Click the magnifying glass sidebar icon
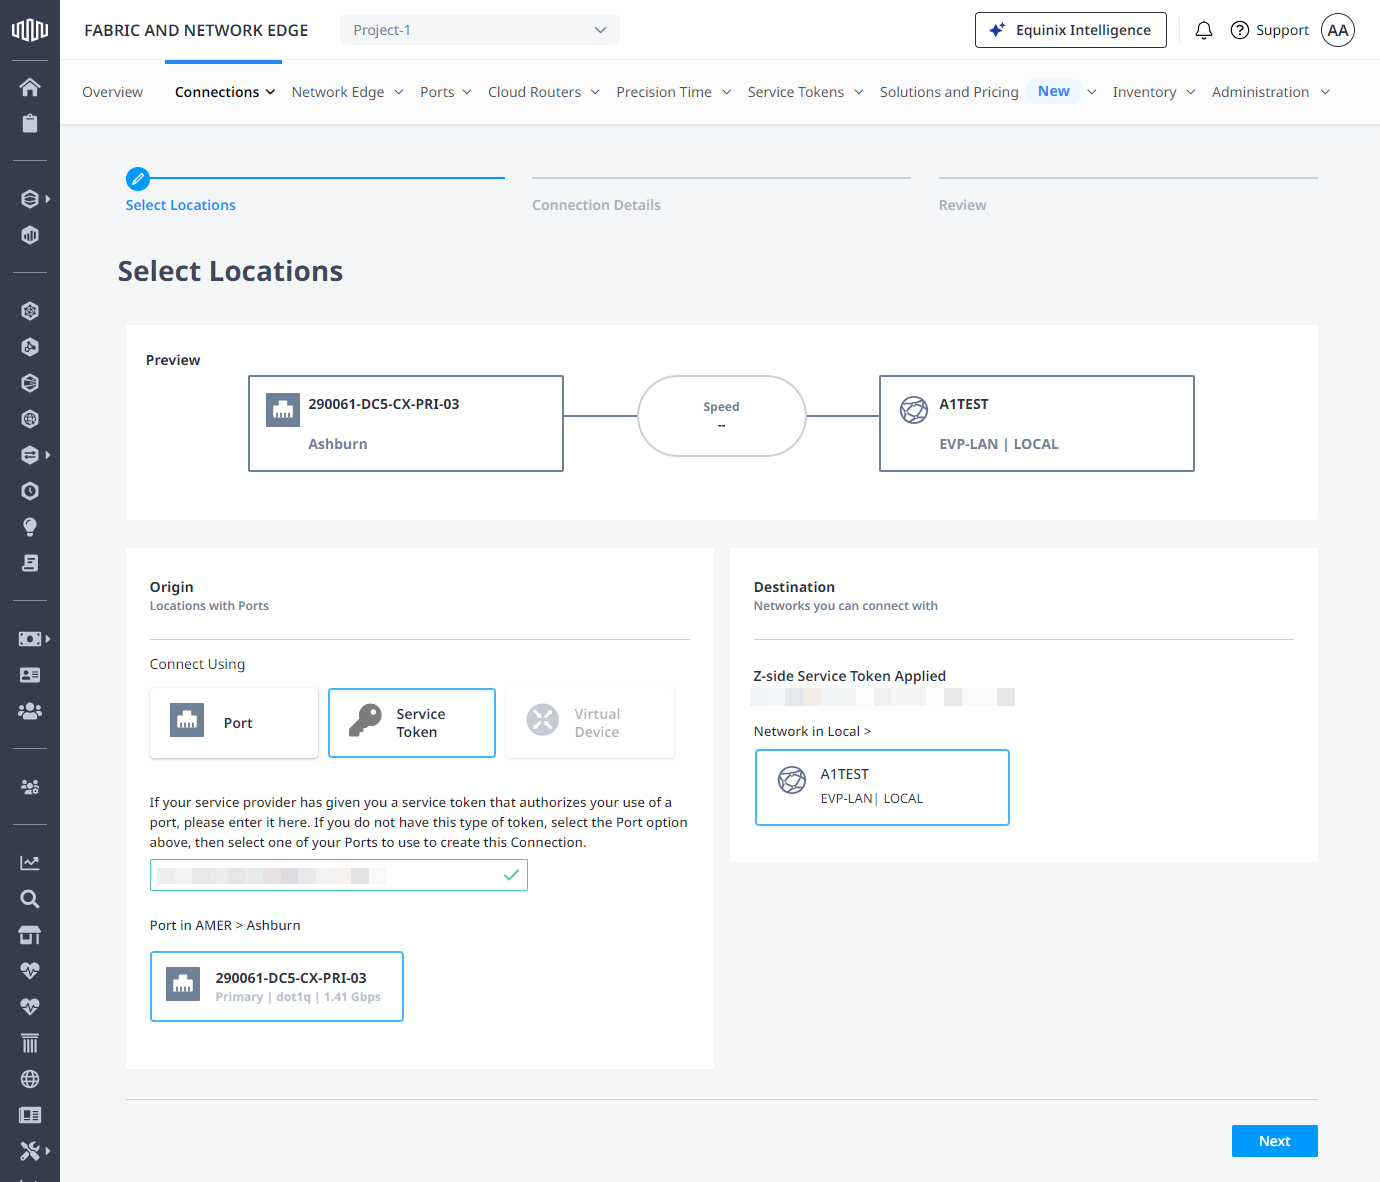Screen dimensions: 1380x1182 (x=30, y=899)
